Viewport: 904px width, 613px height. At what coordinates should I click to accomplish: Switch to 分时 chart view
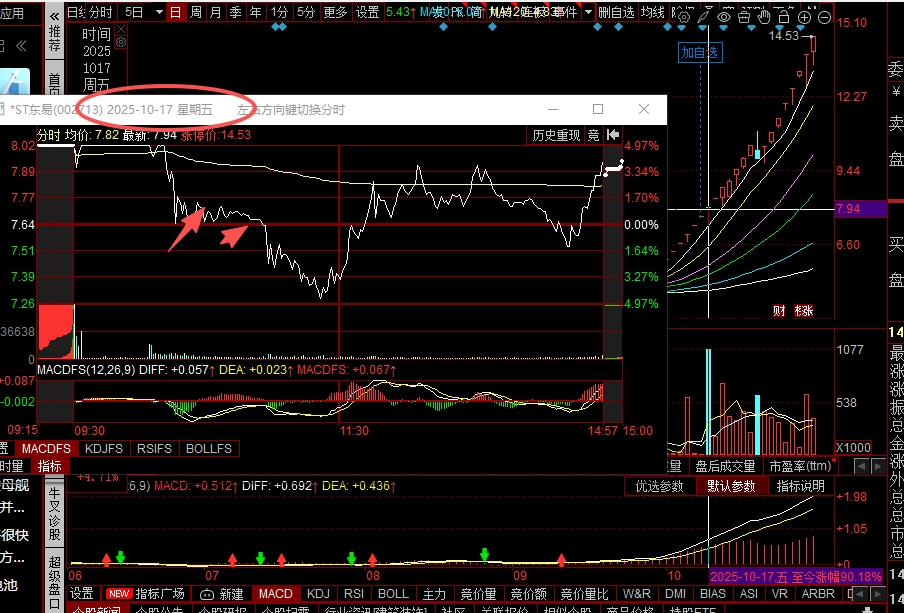(101, 12)
